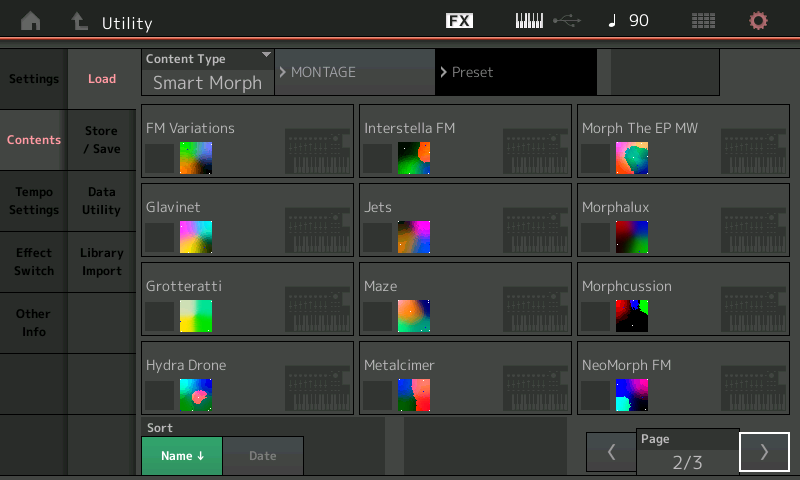Viewport: 800px width, 480px height.
Task: Click the Maze color morph map swatch
Action: [413, 316]
